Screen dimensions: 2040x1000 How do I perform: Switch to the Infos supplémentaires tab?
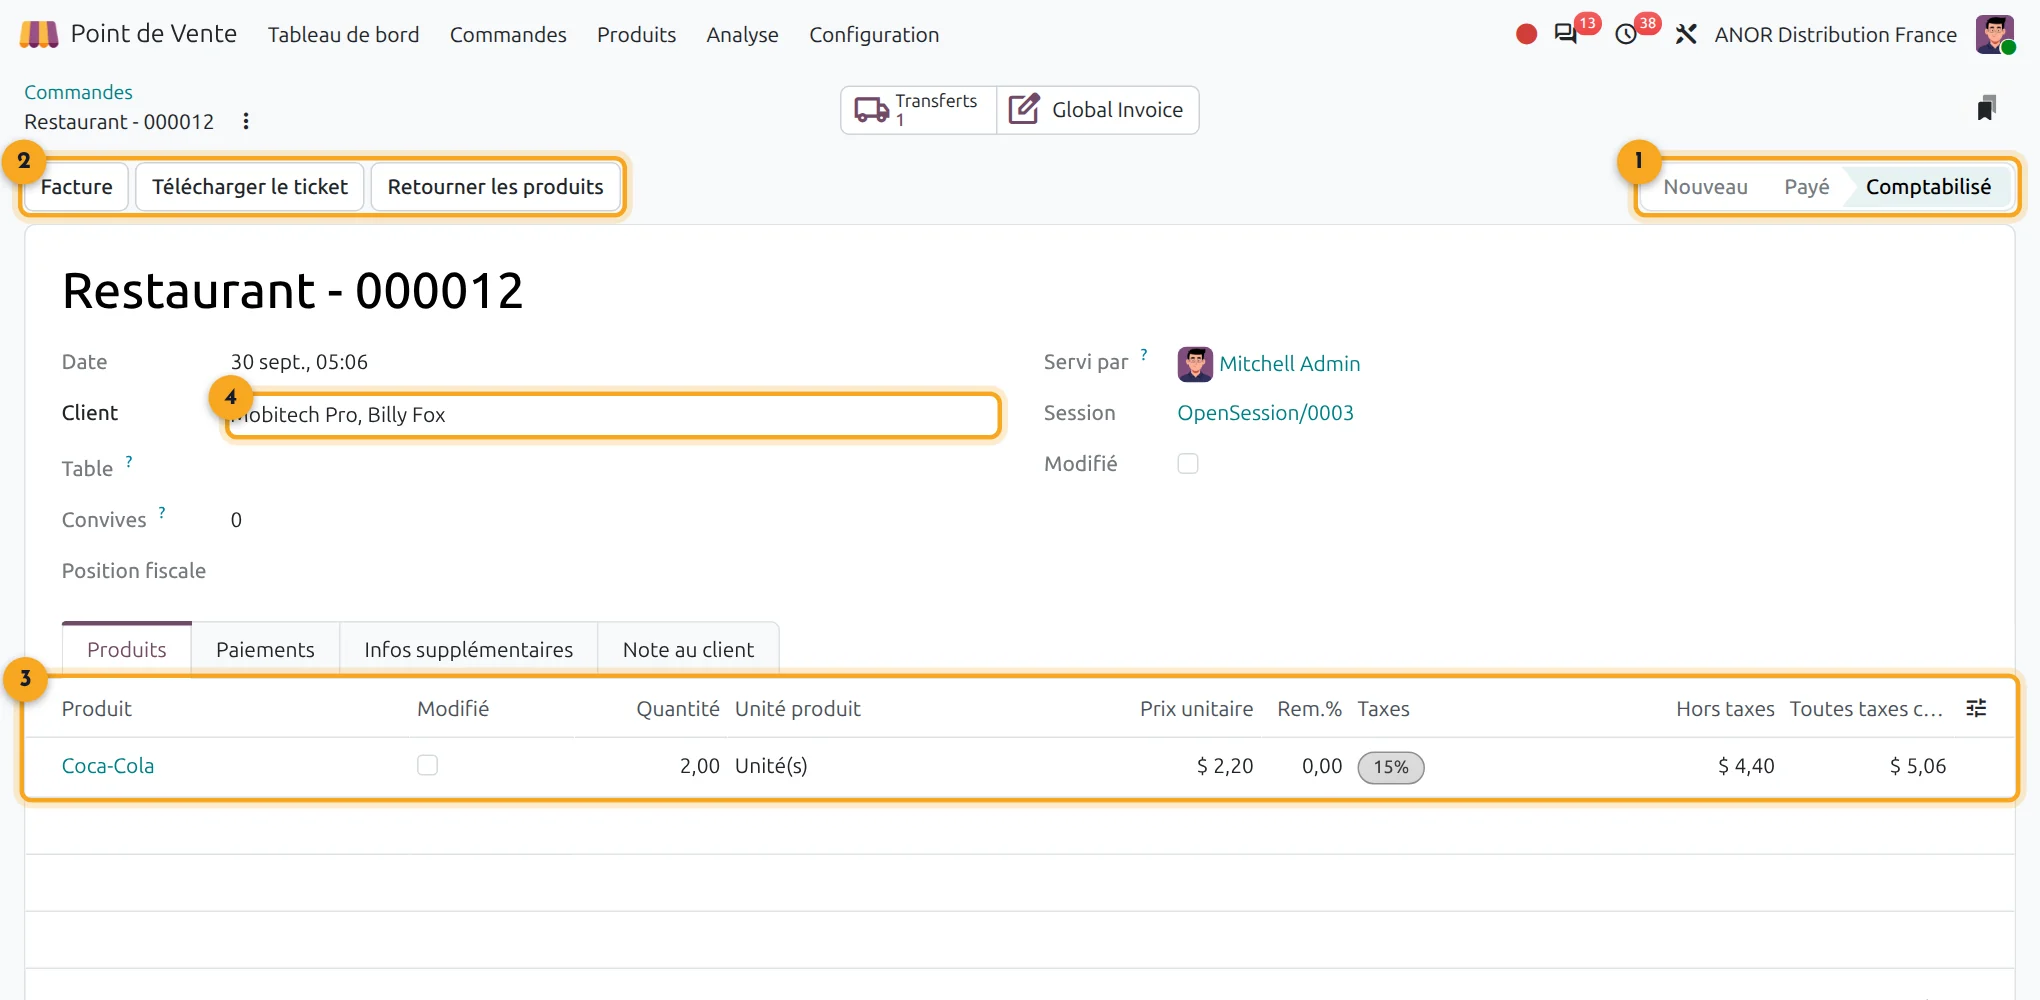[469, 650]
